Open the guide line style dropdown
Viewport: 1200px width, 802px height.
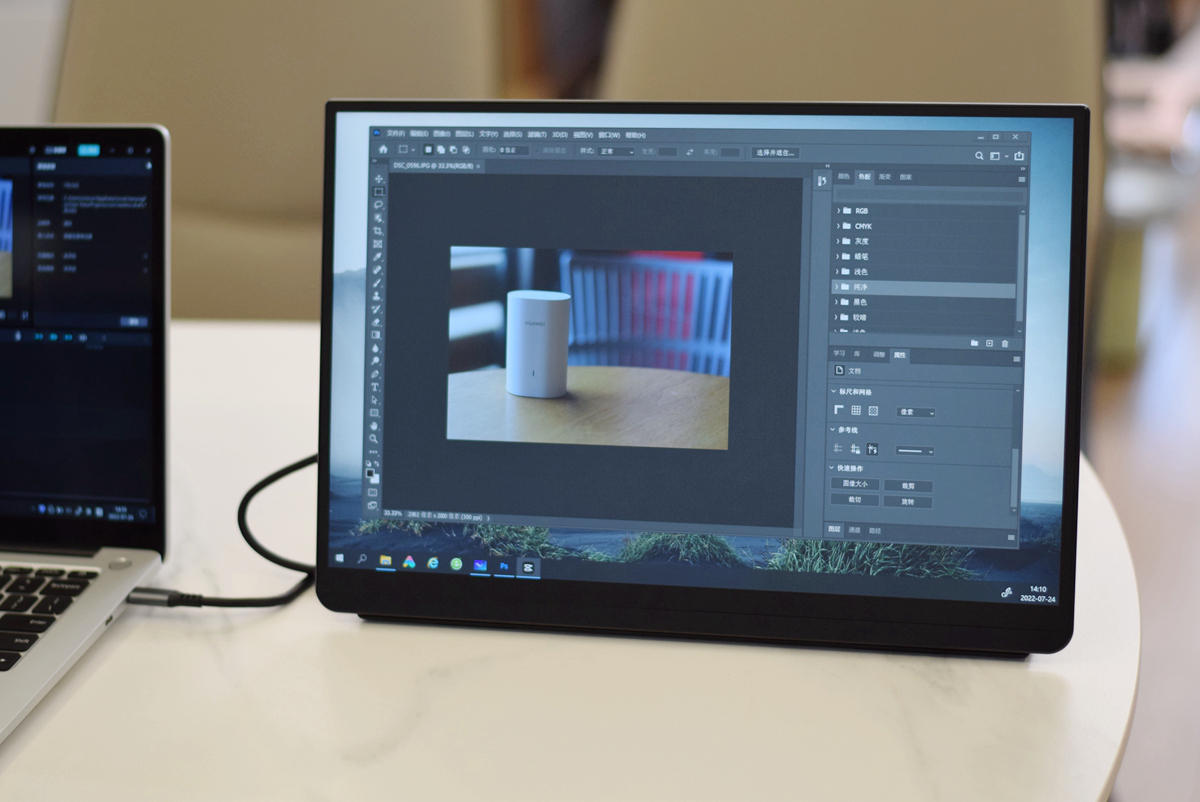[x=915, y=451]
